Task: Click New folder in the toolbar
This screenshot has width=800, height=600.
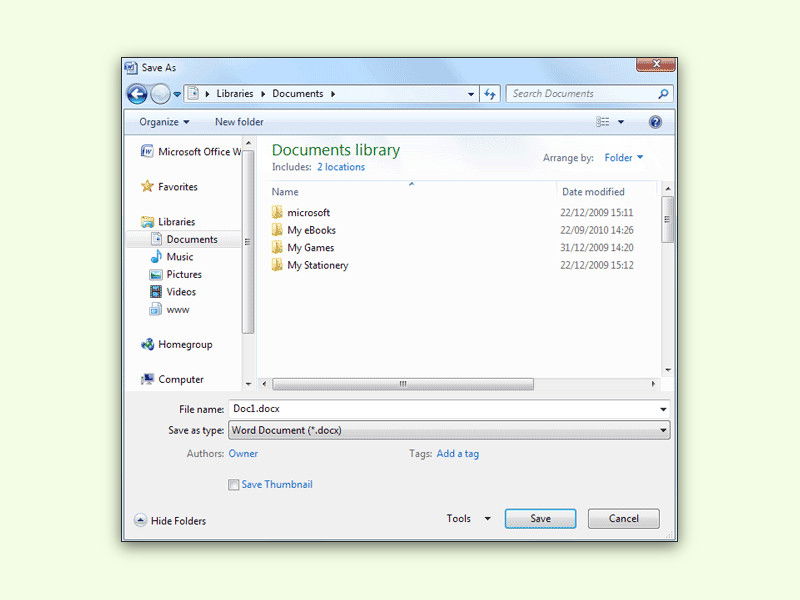Action: pos(239,122)
